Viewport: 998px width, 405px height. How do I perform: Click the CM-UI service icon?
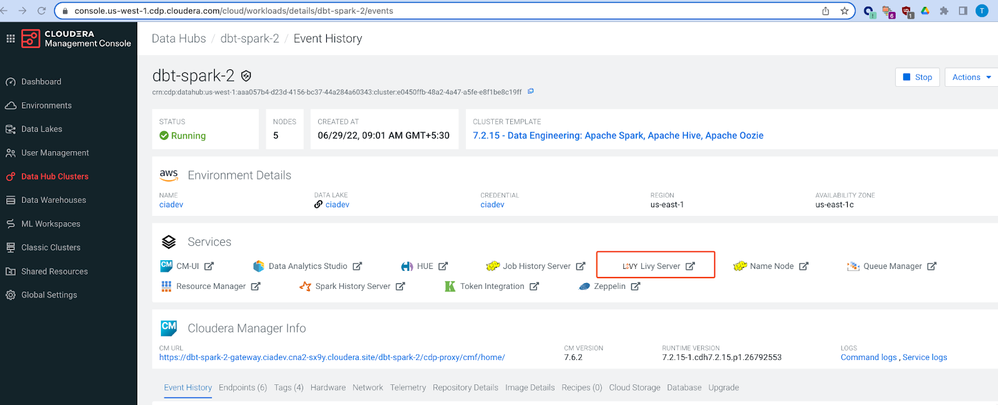[x=166, y=266]
